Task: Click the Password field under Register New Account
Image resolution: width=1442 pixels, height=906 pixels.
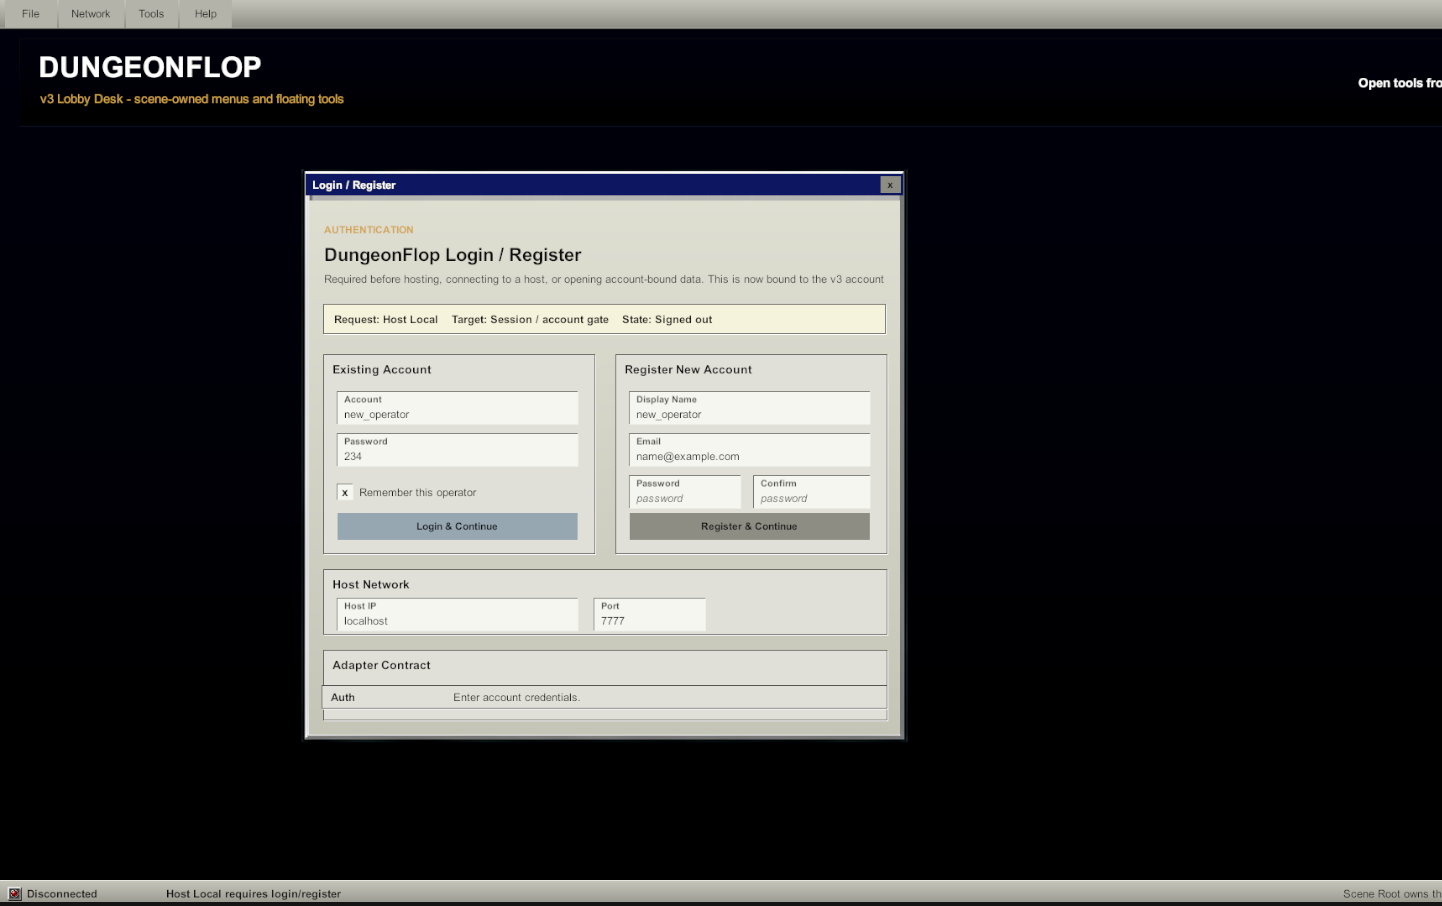Action: pos(685,492)
